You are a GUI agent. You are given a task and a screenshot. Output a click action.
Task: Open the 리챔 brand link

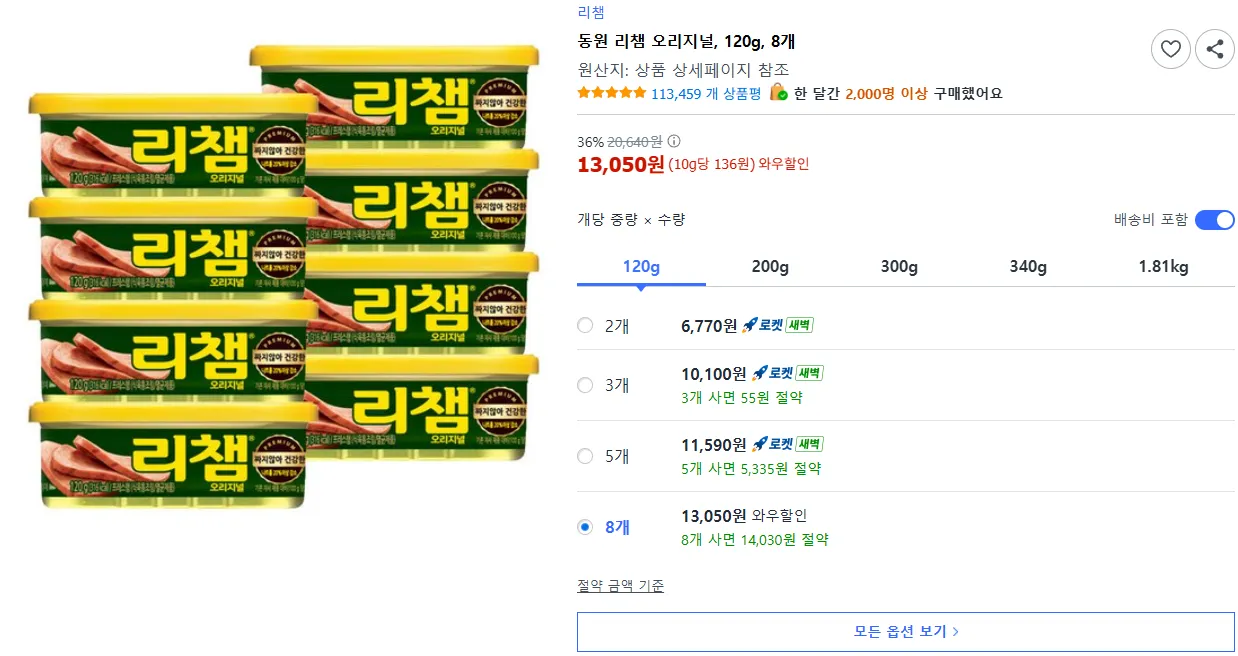pyautogui.click(x=591, y=12)
